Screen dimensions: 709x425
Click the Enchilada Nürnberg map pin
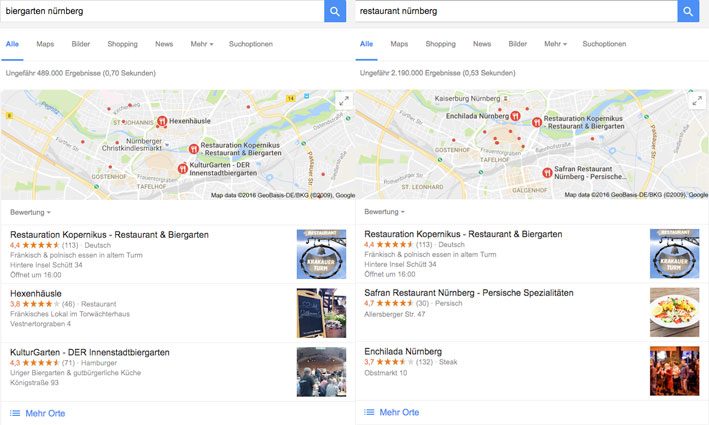click(515, 116)
